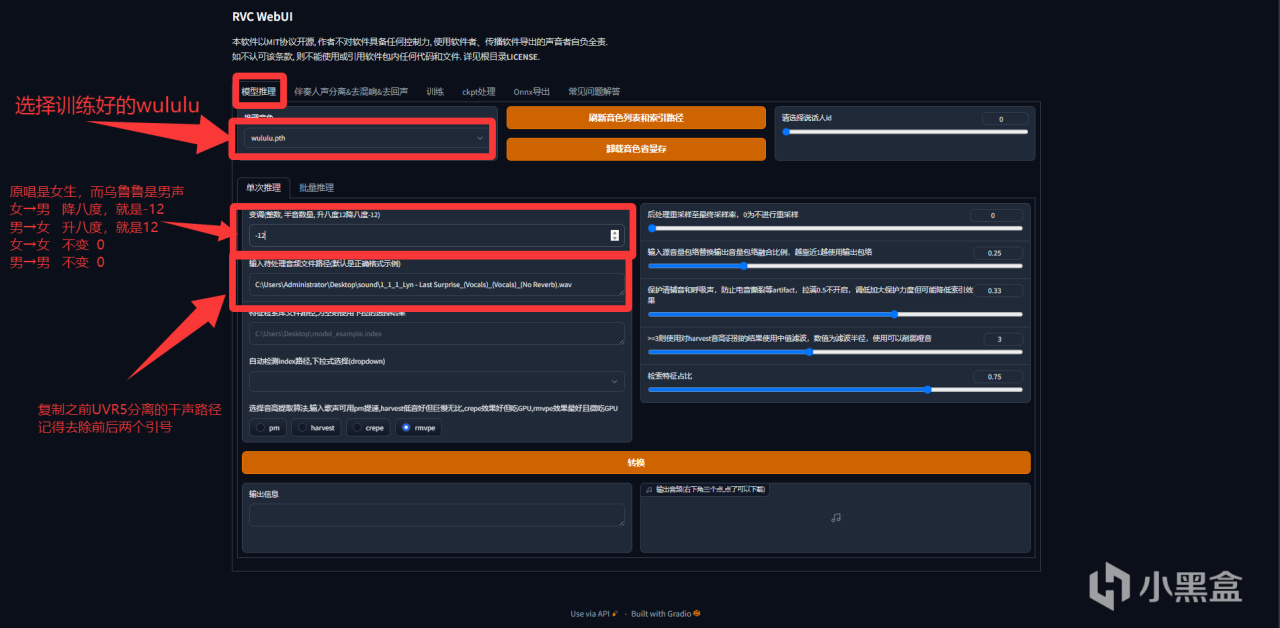Screen dimensions: 1280x628
Task: Open the Use via API link
Action: pyautogui.click(x=594, y=613)
